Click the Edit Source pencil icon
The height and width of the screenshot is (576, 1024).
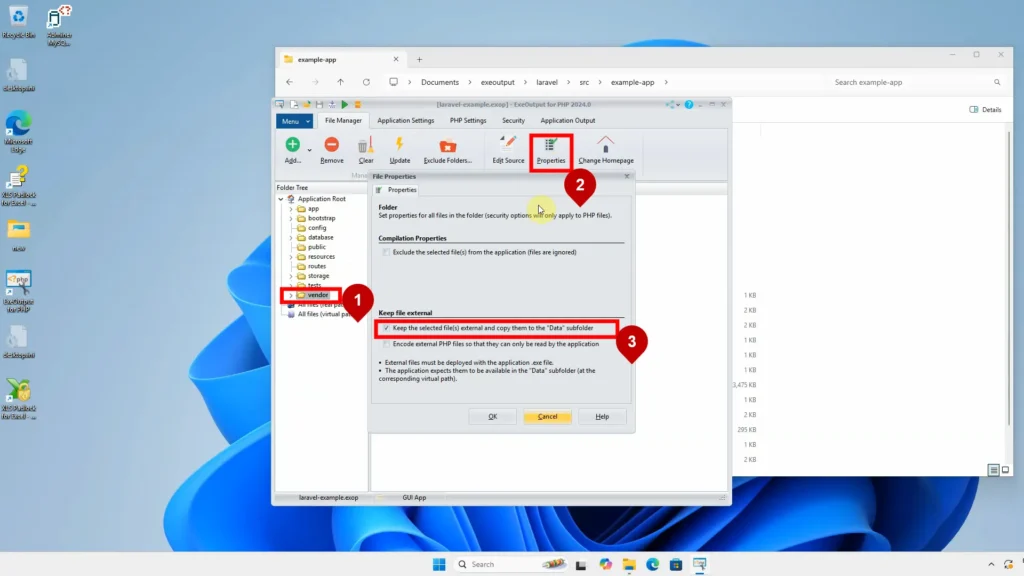click(508, 146)
